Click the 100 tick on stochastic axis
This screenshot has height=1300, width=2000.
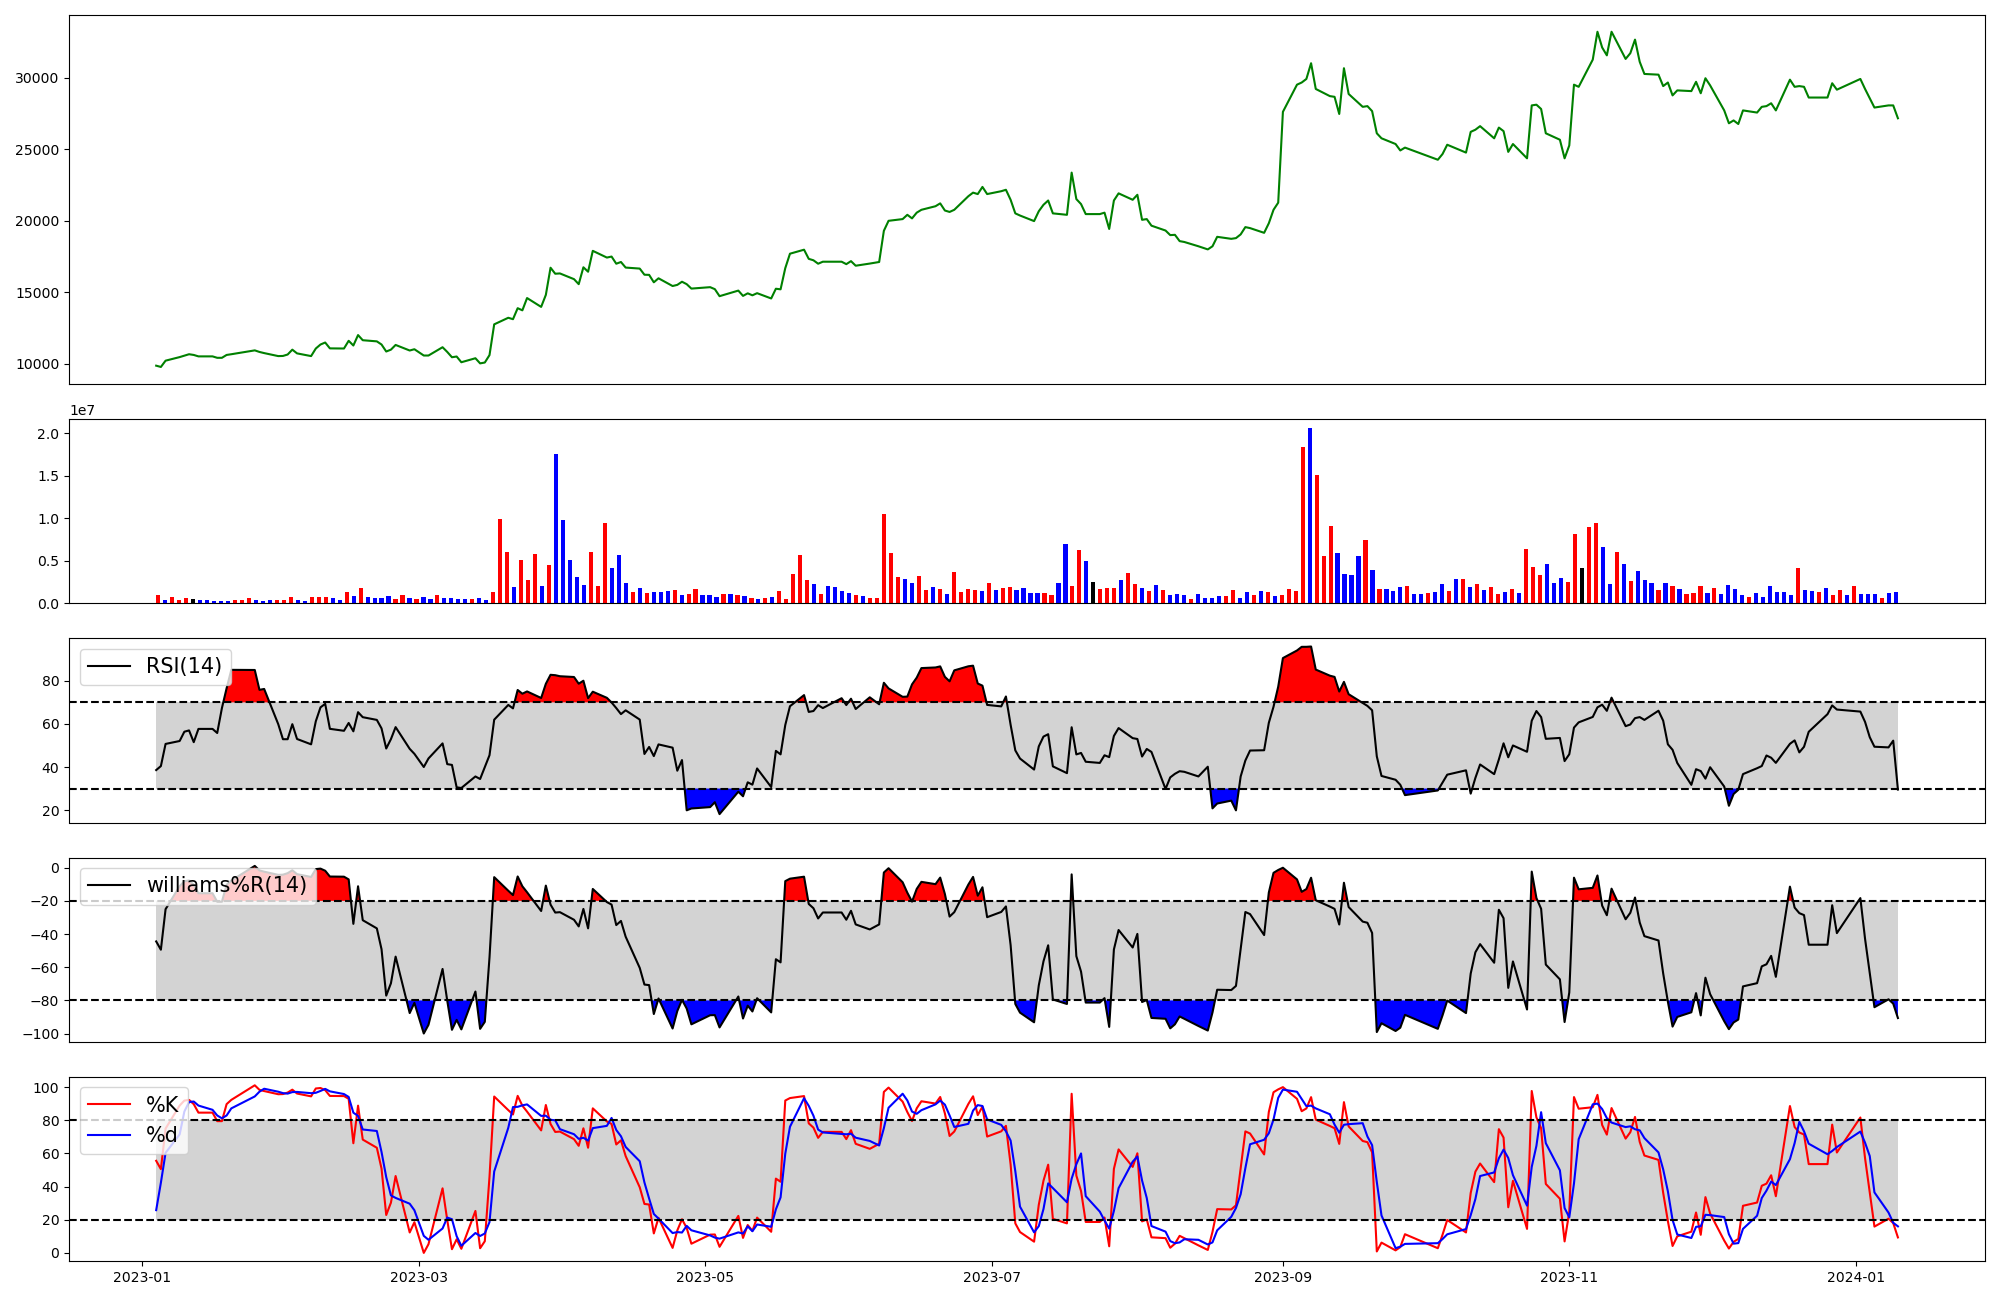tap(47, 1087)
